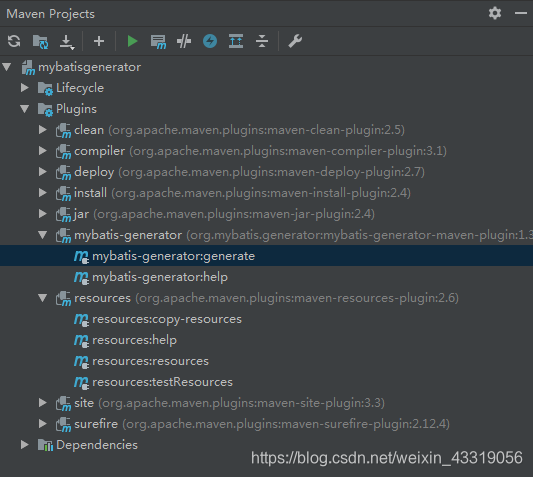Click the deploy plugin icon
The width and height of the screenshot is (533, 477).
[64, 172]
